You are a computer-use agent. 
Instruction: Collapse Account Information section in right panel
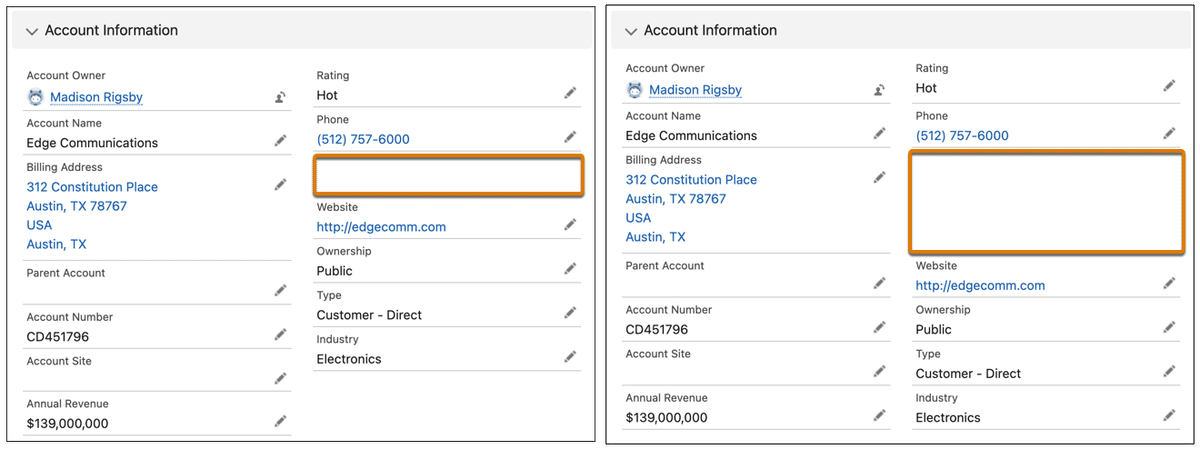tap(630, 31)
